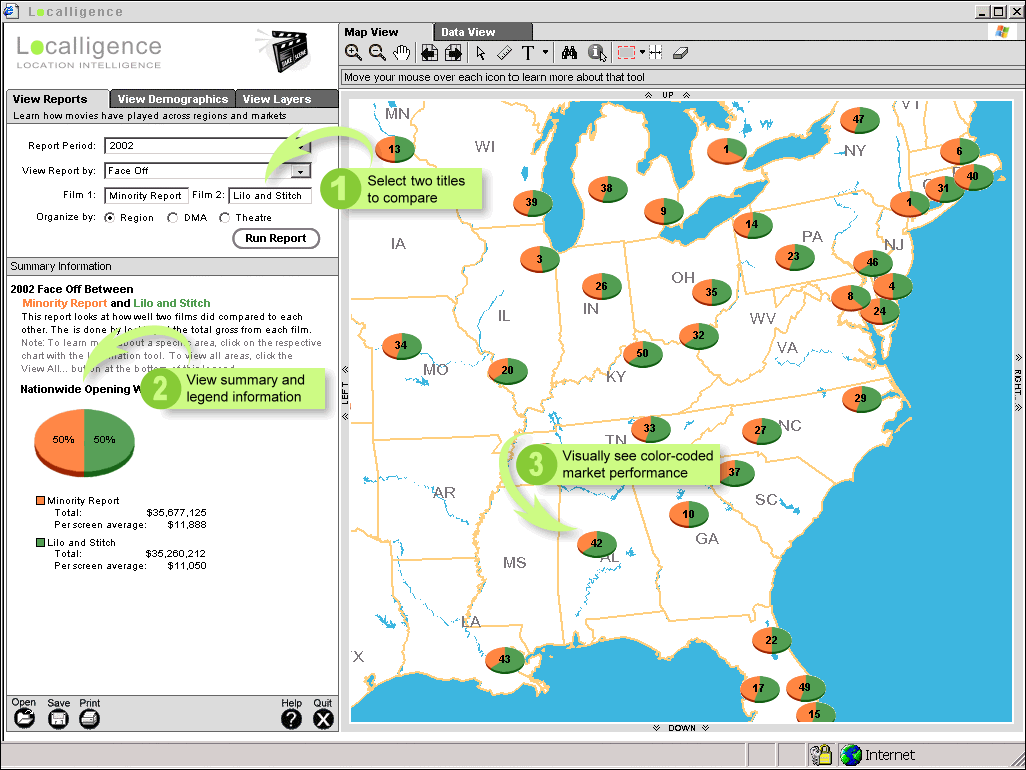The height and width of the screenshot is (770, 1026).
Task: Go to the previous map extent
Action: click(429, 53)
